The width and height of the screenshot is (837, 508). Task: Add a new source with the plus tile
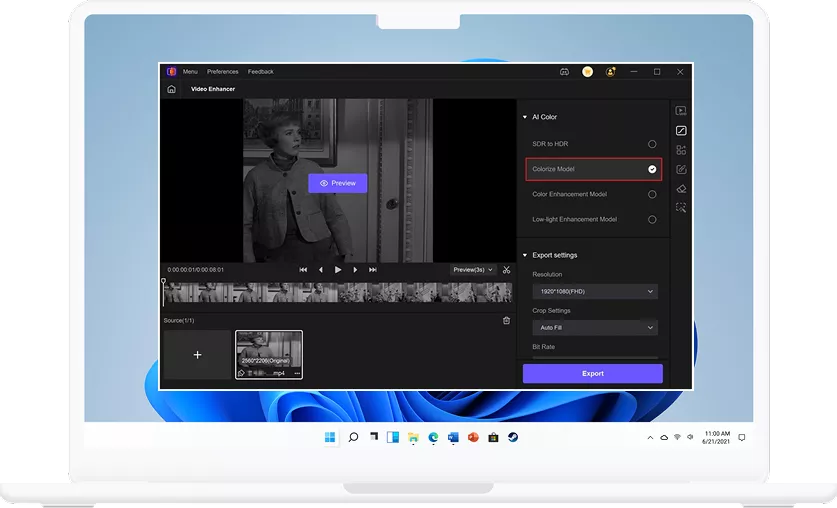point(198,355)
